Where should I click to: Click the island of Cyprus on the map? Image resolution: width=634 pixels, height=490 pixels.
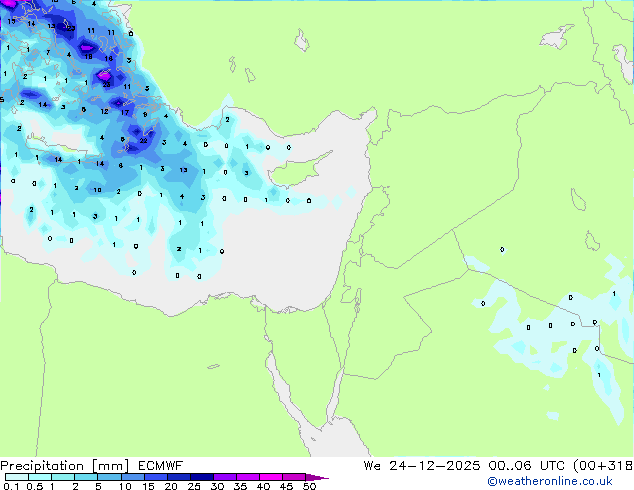pos(298,170)
